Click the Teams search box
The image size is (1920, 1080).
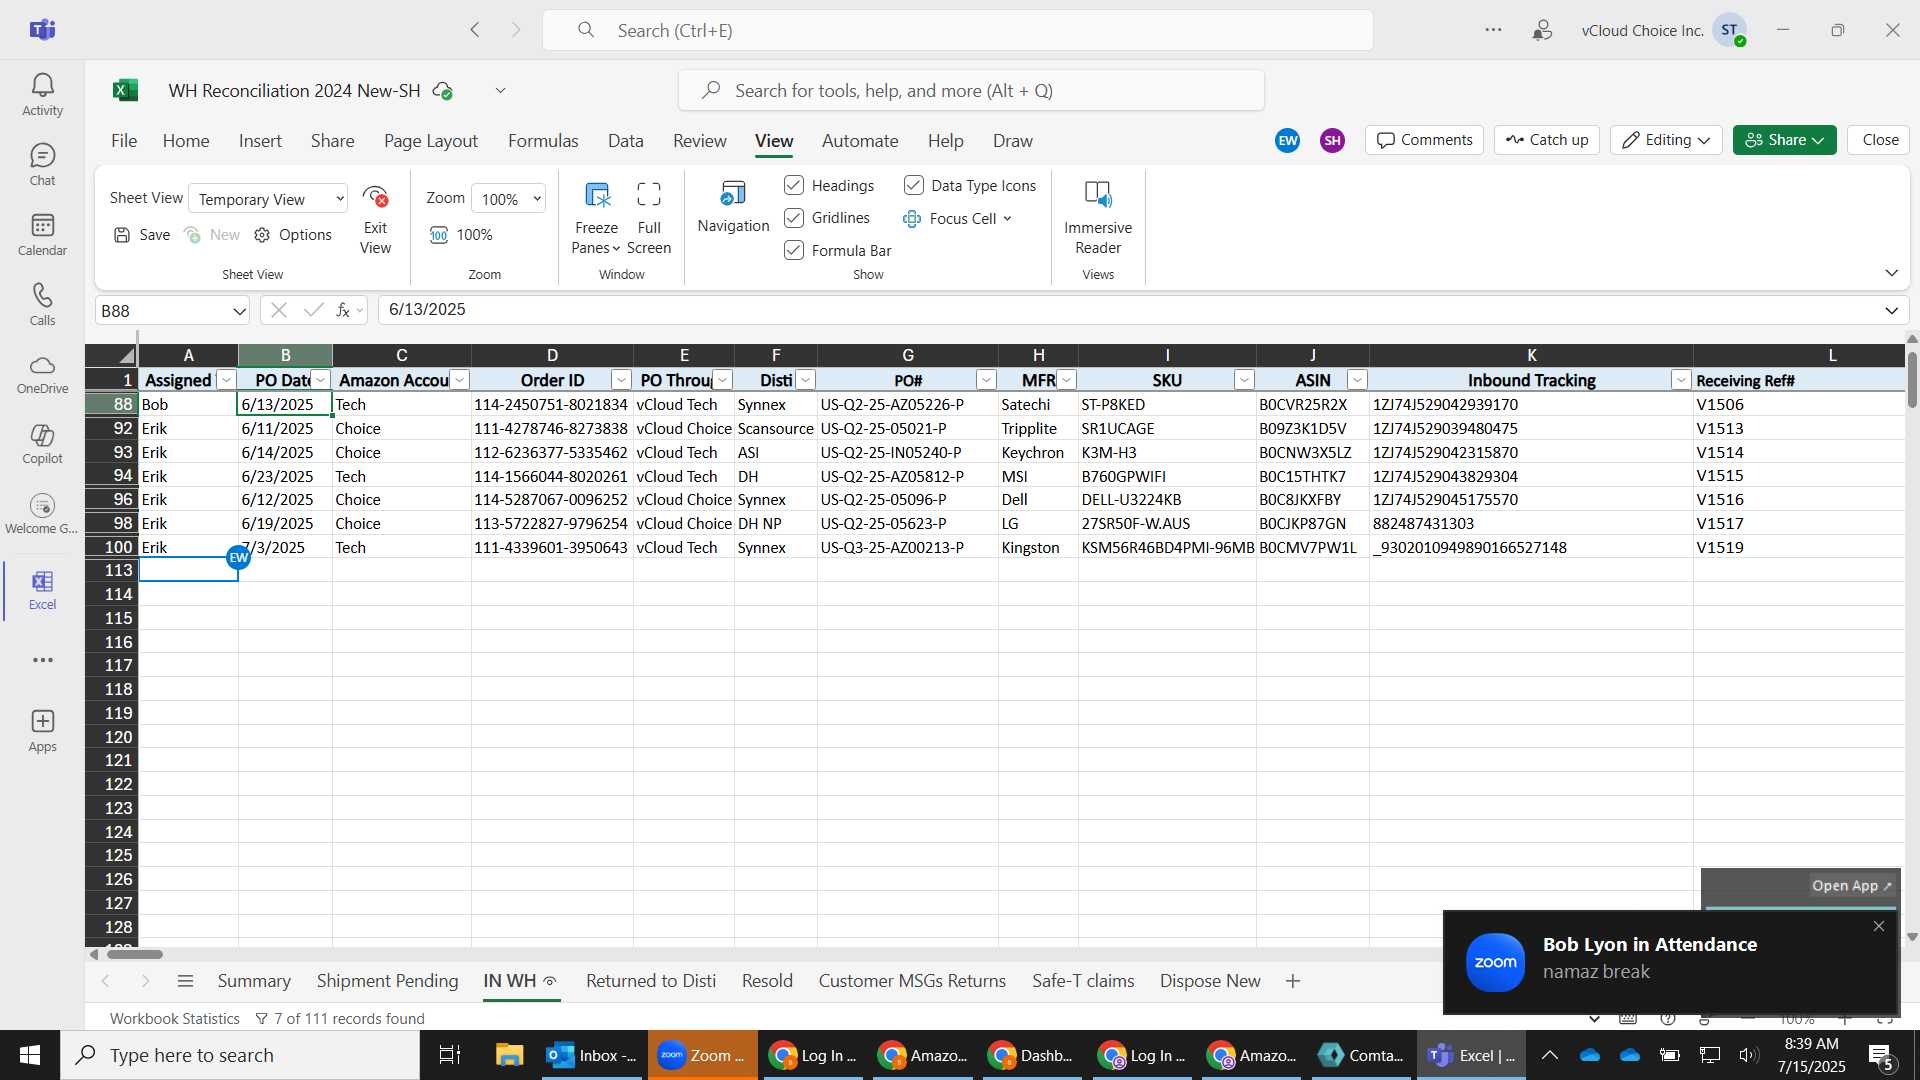click(x=958, y=30)
